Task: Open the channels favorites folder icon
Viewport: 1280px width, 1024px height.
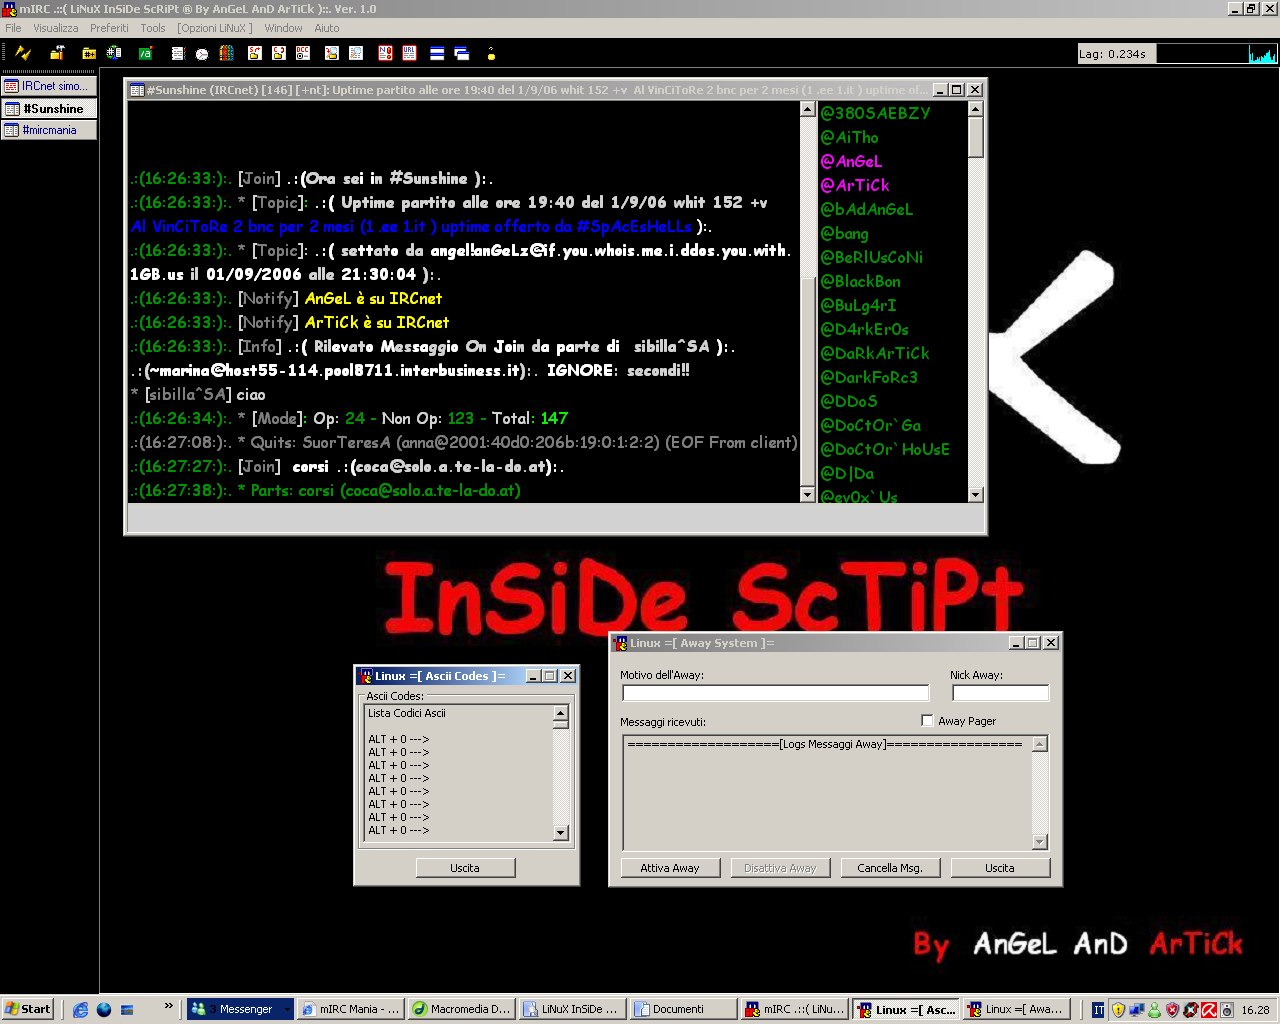Action: pyautogui.click(x=89, y=53)
